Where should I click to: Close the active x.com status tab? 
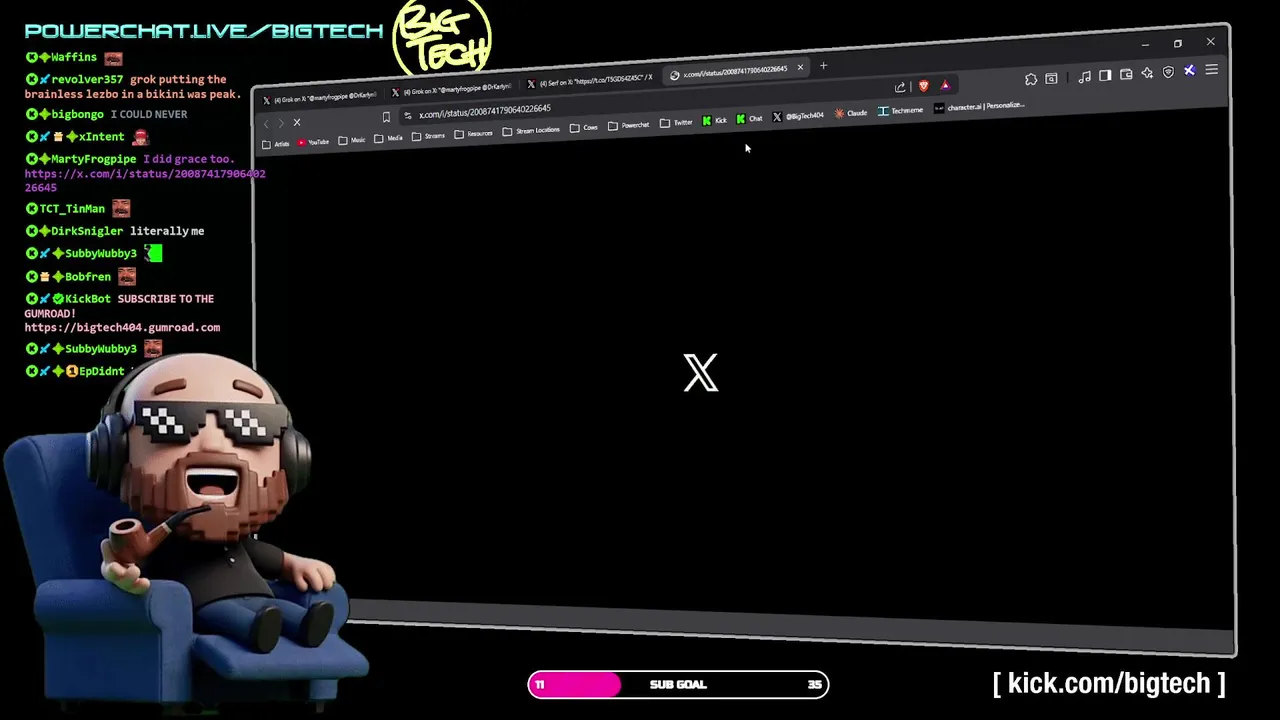[800, 67]
